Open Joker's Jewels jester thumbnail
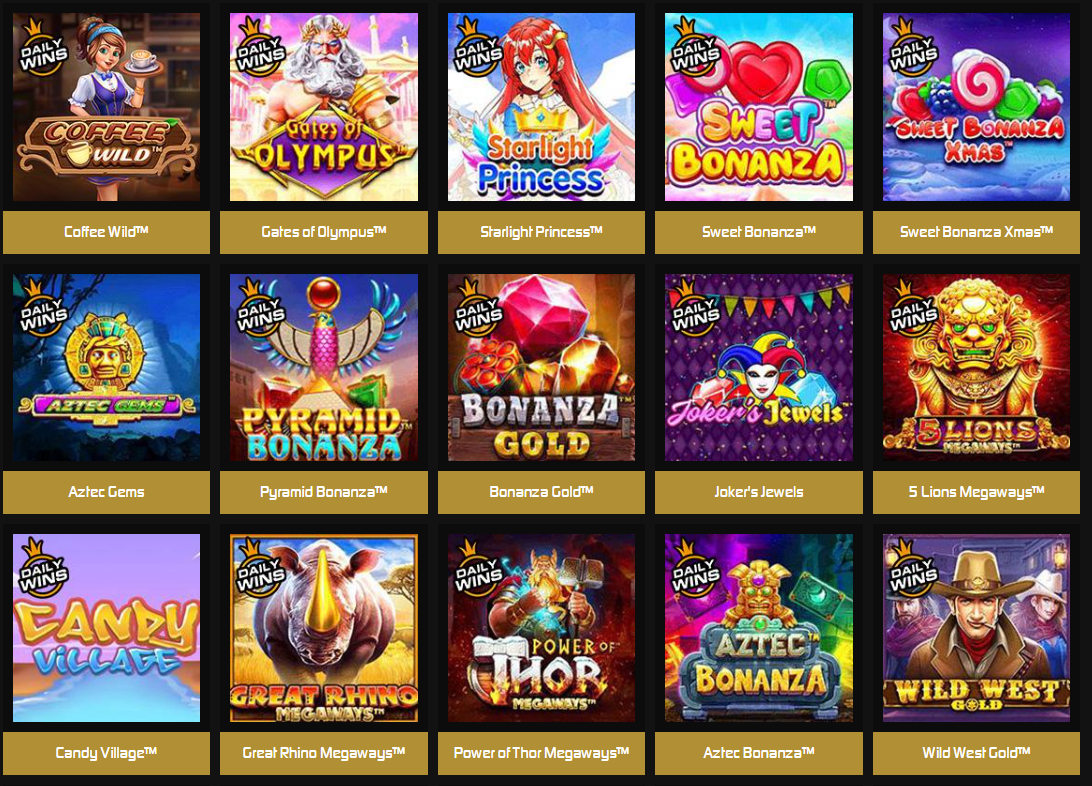 point(758,367)
